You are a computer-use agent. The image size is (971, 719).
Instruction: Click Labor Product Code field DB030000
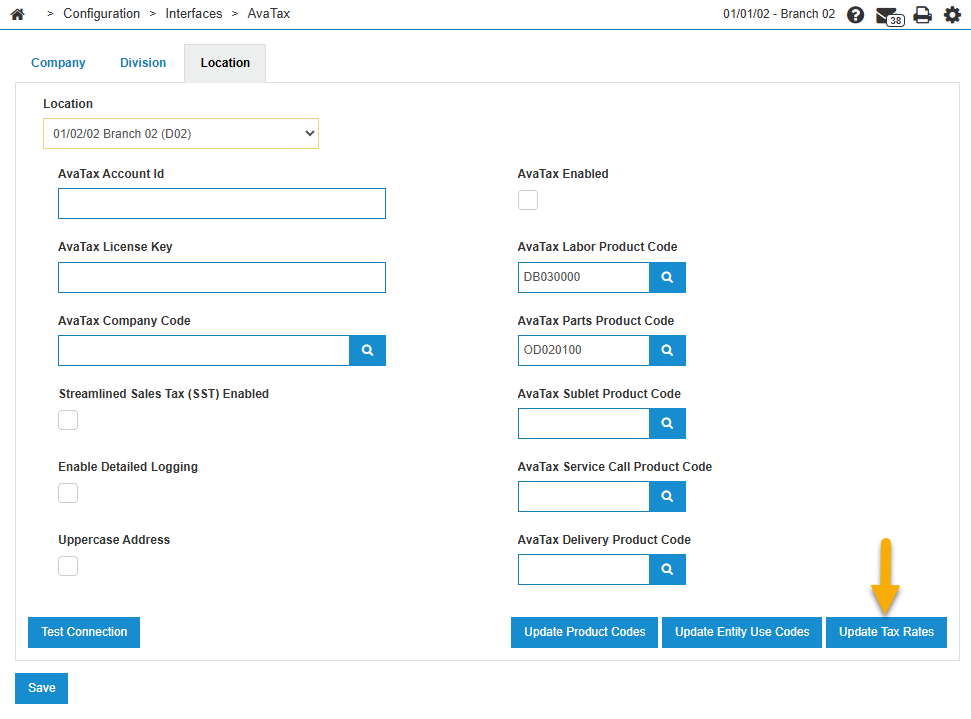click(583, 277)
